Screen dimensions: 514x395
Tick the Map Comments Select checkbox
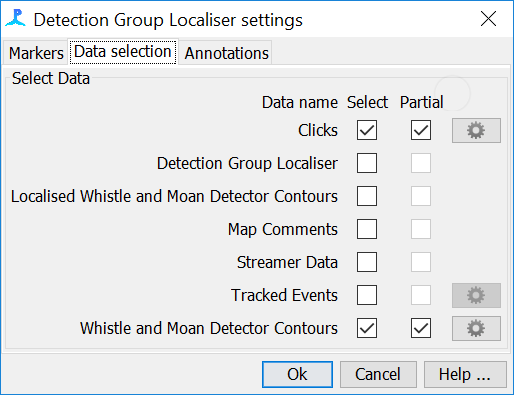[x=367, y=229]
